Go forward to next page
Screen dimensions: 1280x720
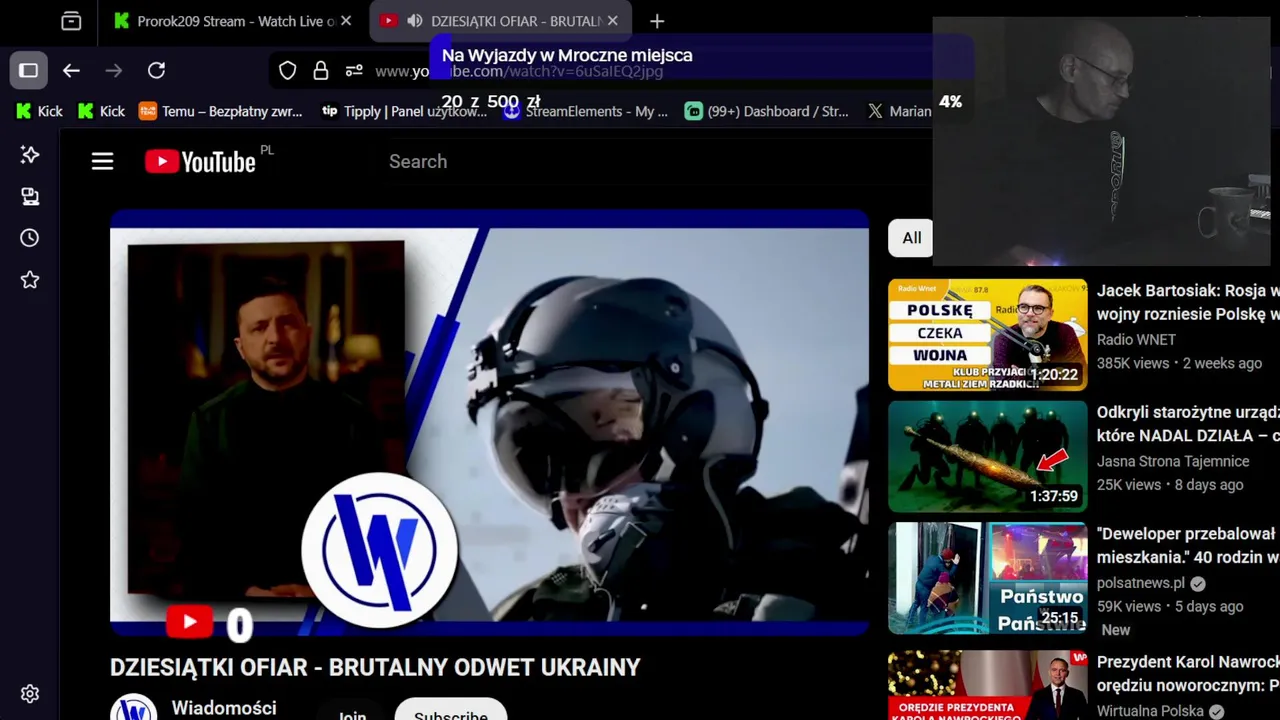click(114, 70)
